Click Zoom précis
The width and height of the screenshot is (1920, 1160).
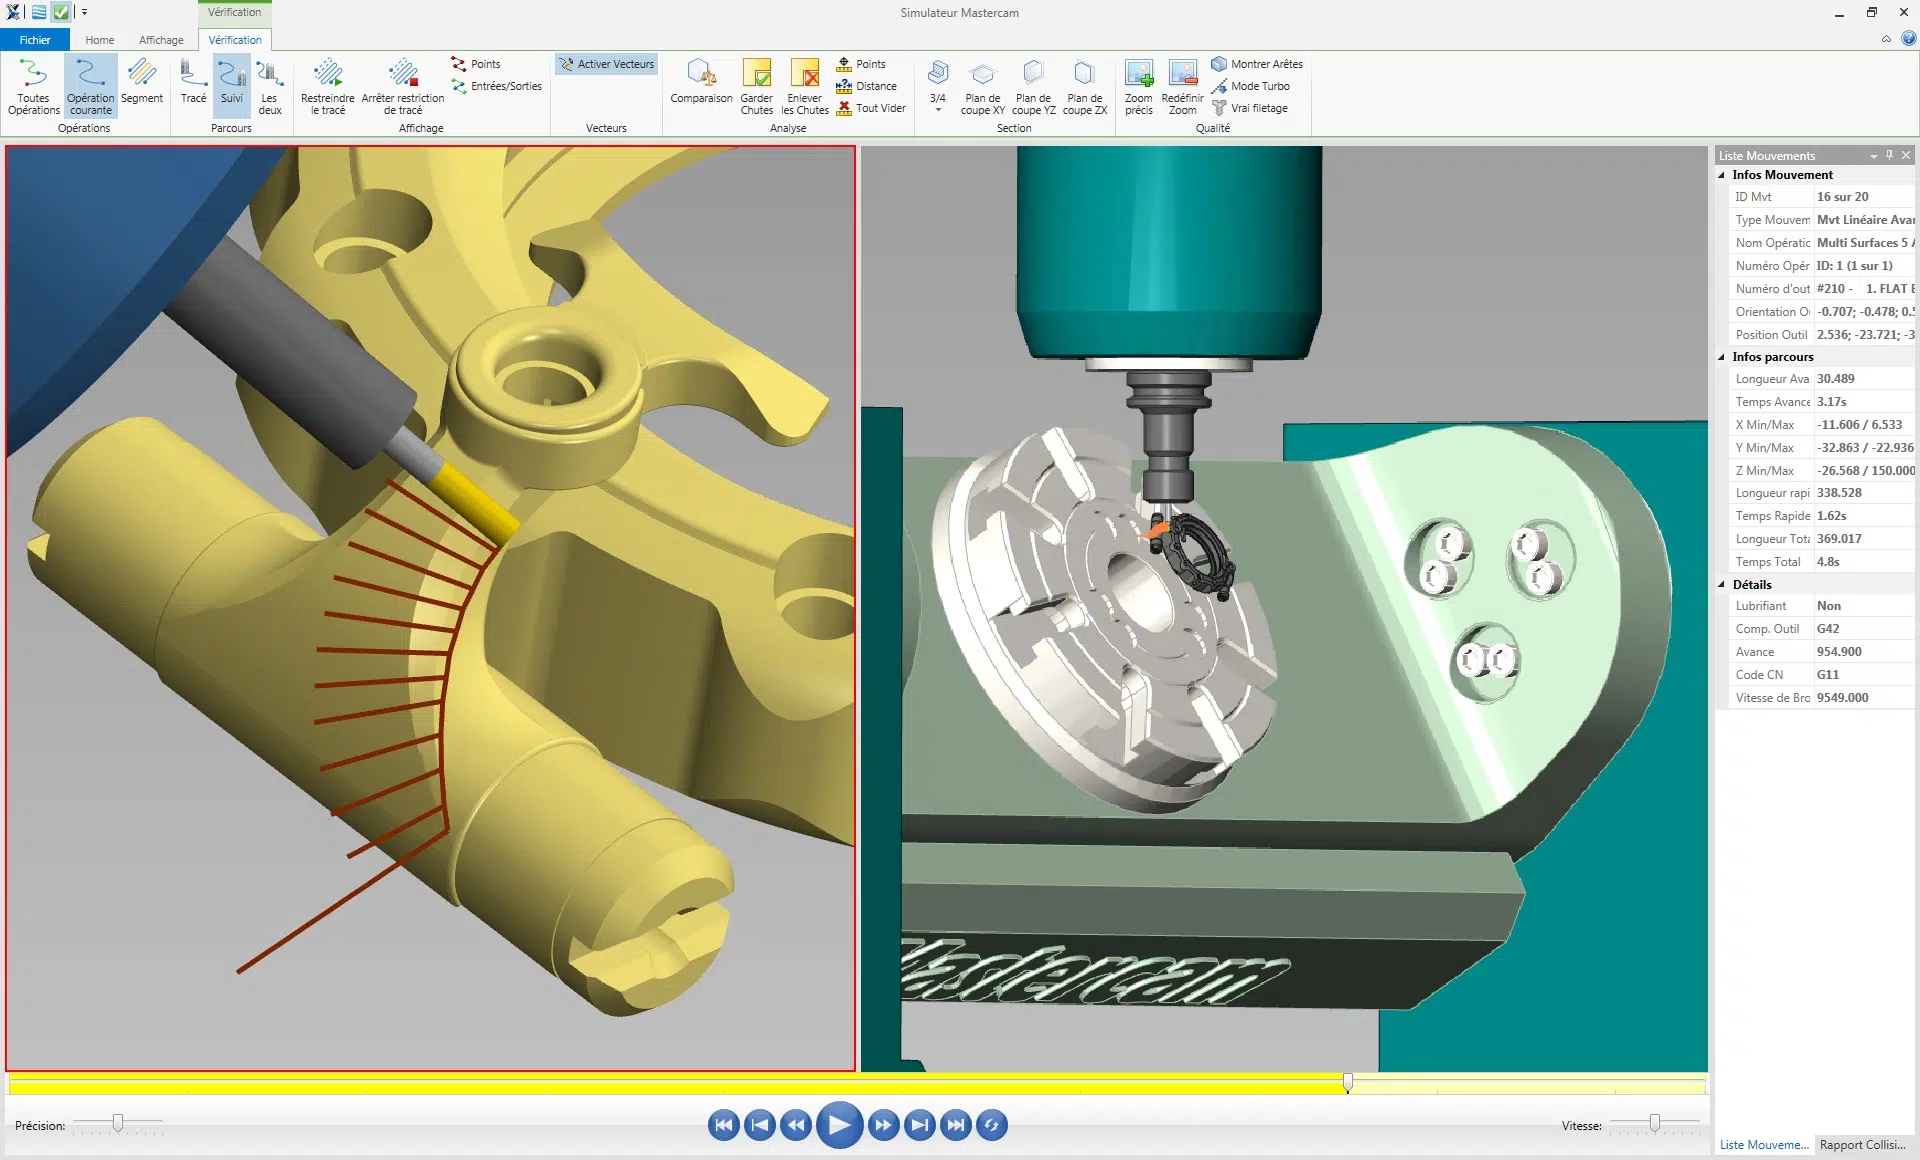coord(1138,87)
